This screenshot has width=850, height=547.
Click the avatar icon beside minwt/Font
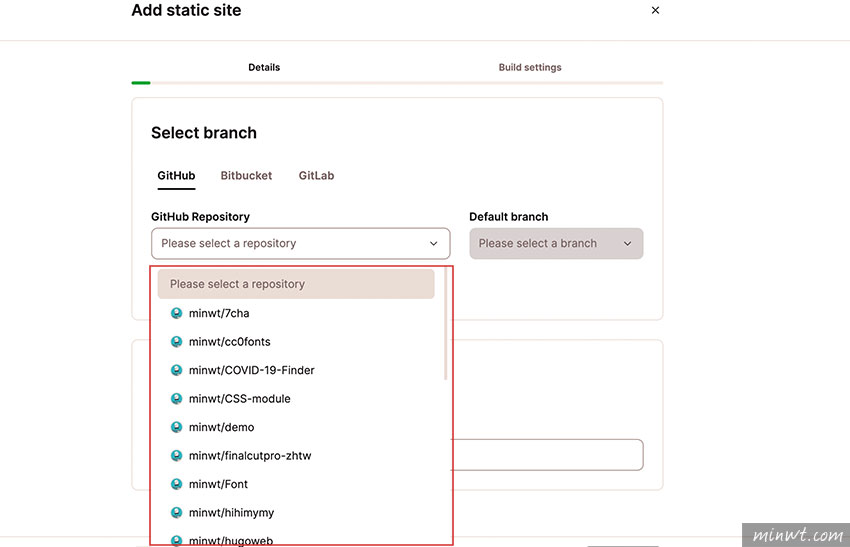176,484
